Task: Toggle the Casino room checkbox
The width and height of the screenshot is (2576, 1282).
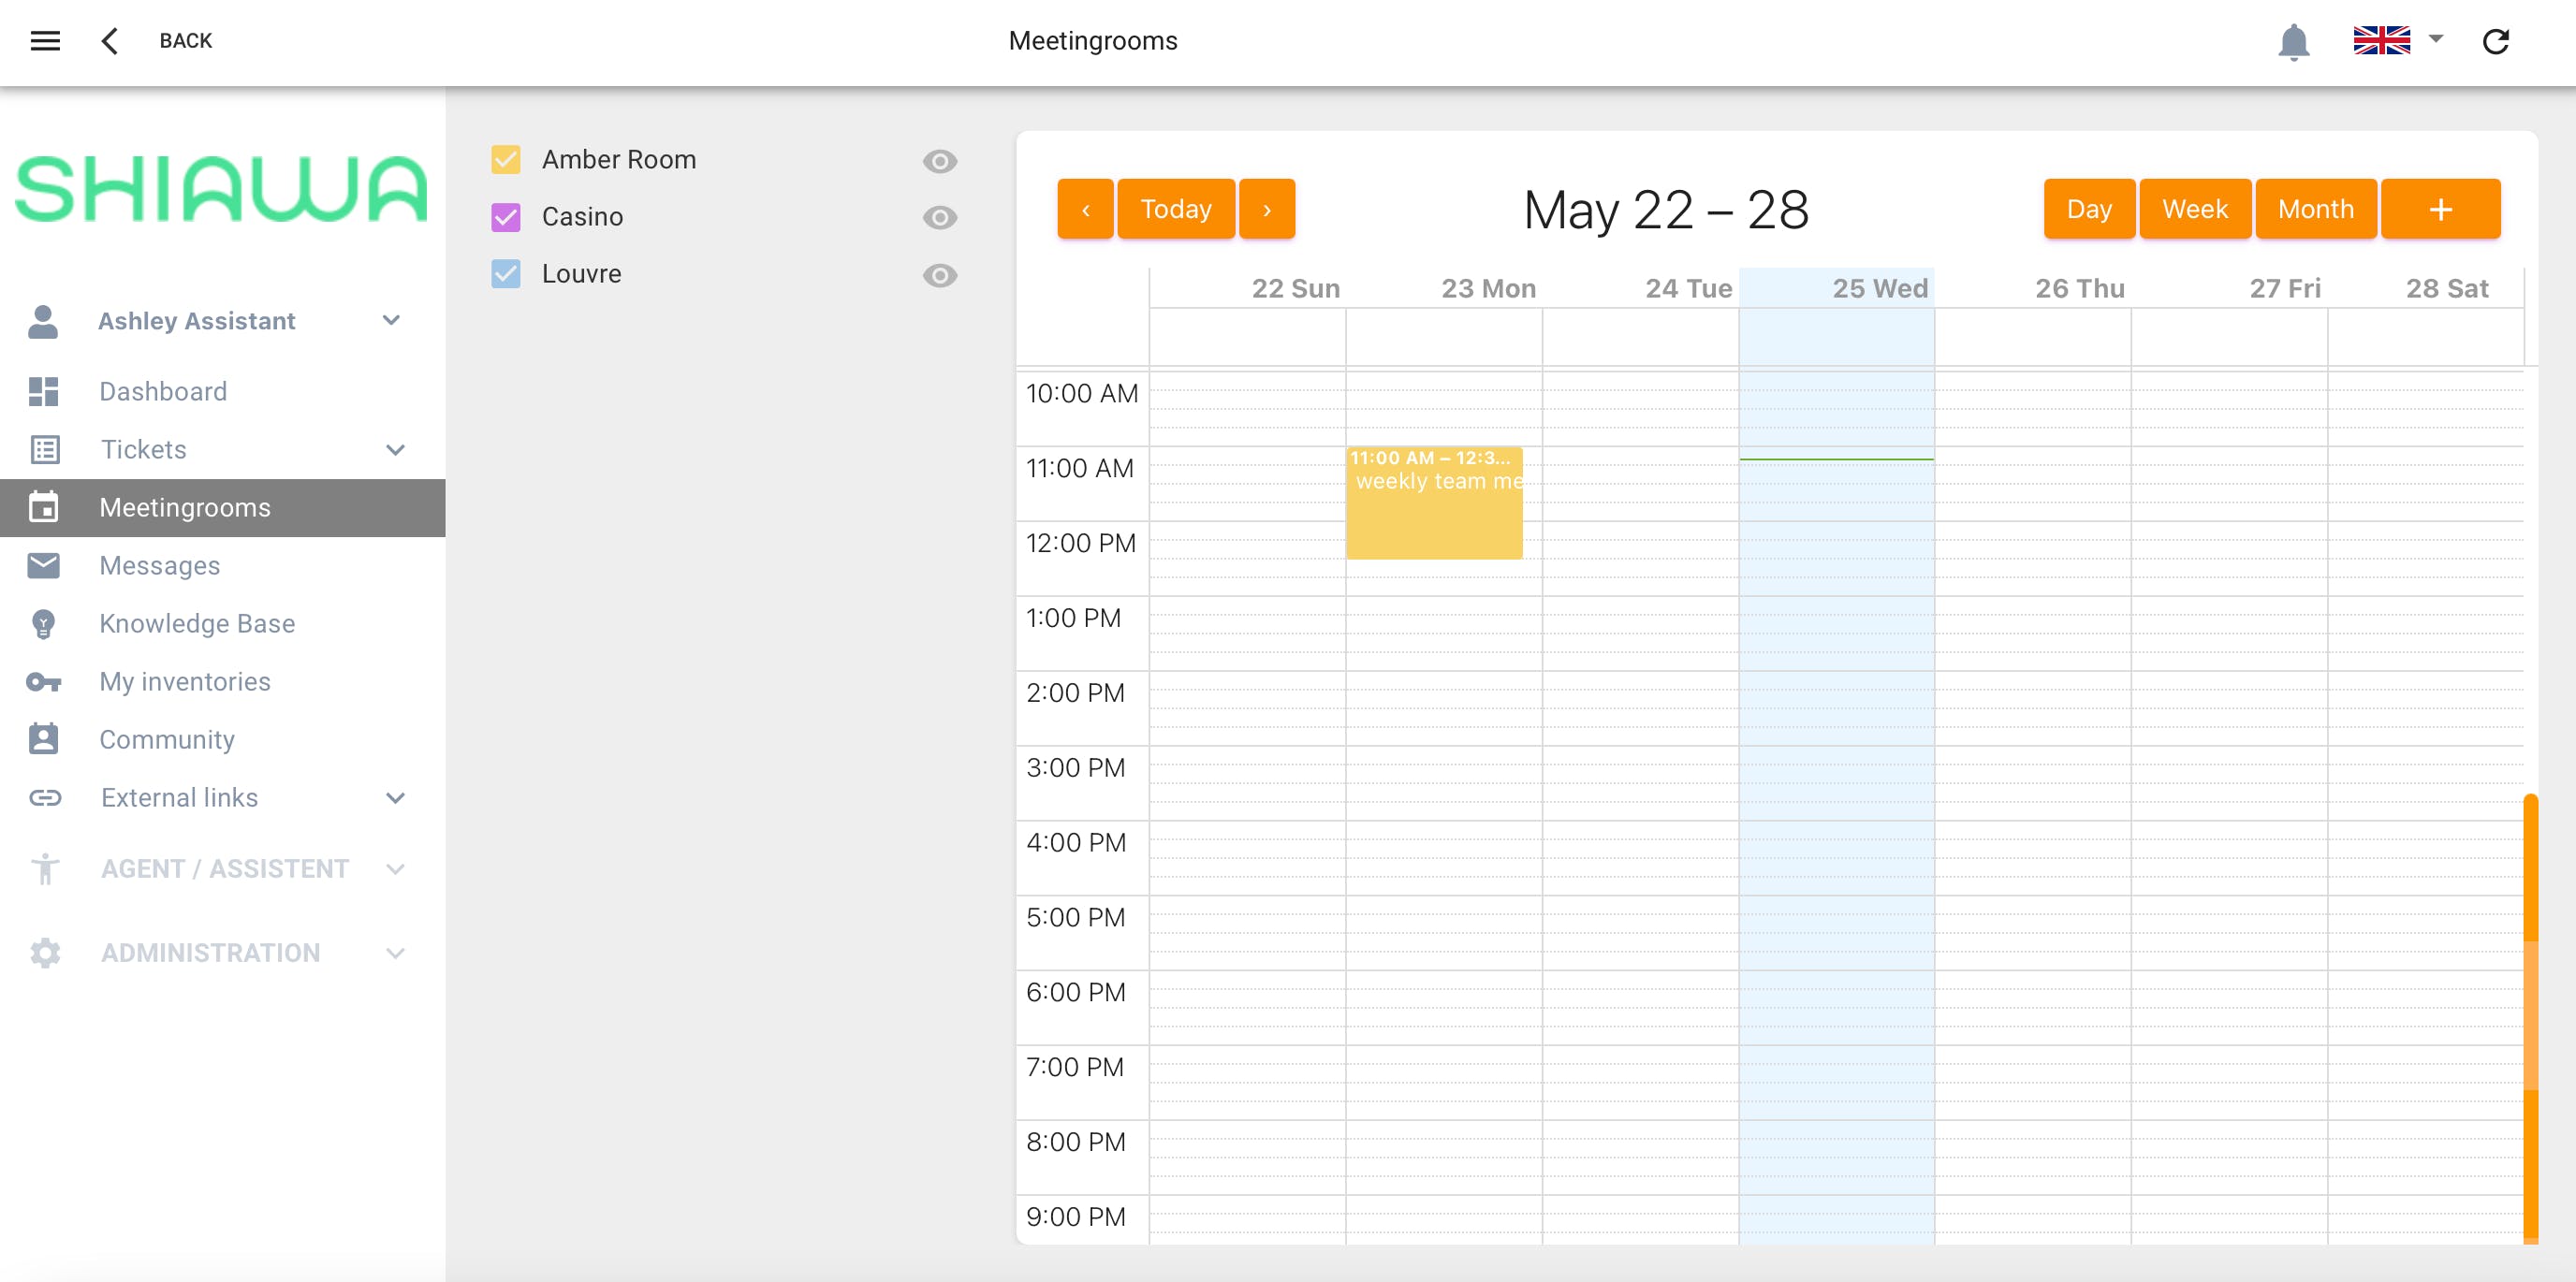Action: pos(506,216)
